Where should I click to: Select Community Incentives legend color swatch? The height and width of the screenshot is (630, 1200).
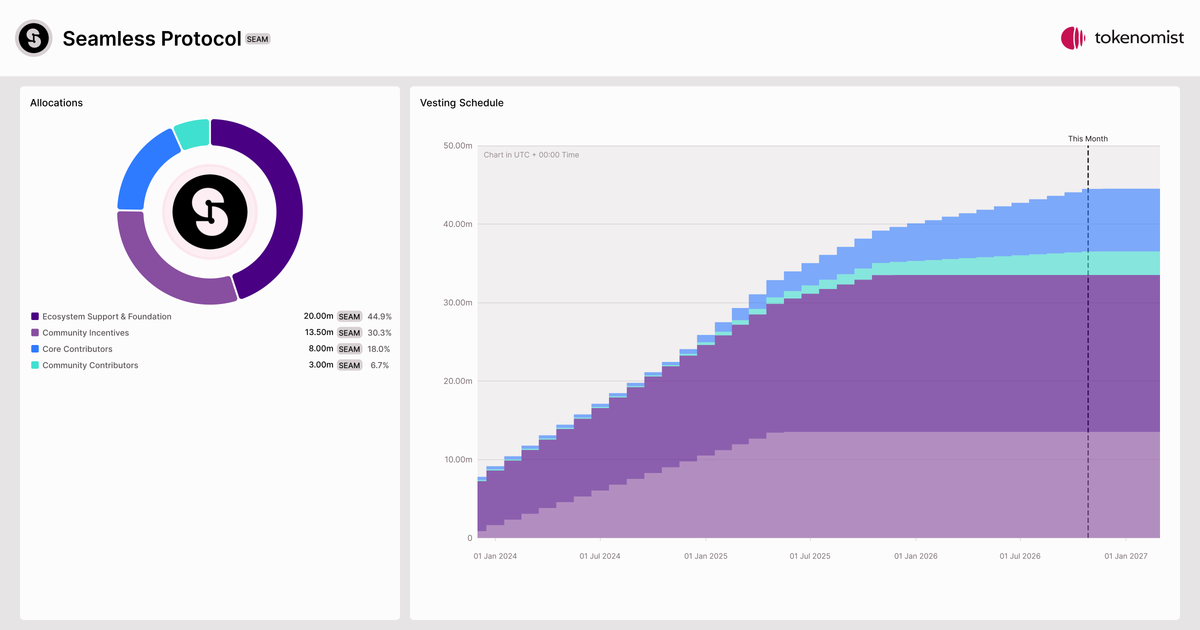coord(35,333)
